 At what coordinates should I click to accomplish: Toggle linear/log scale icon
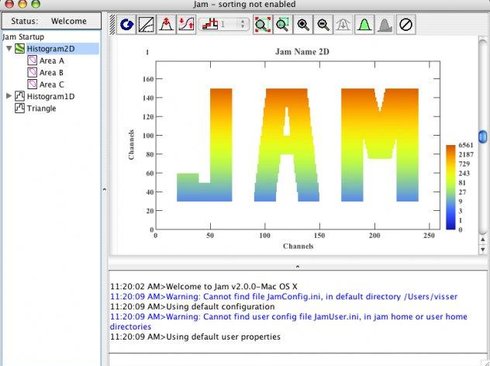click(x=146, y=24)
